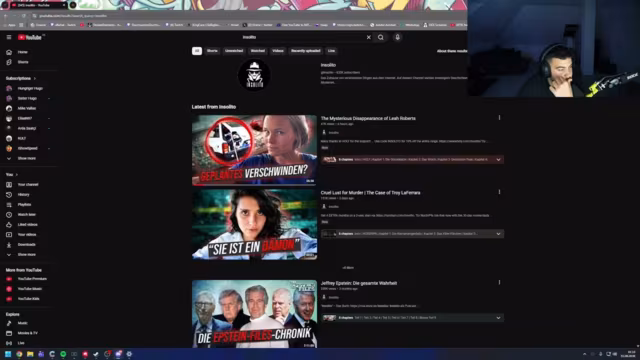Image resolution: width=640 pixels, height=360 pixels.
Task: Clear the search box with the X
Action: pos(369,37)
